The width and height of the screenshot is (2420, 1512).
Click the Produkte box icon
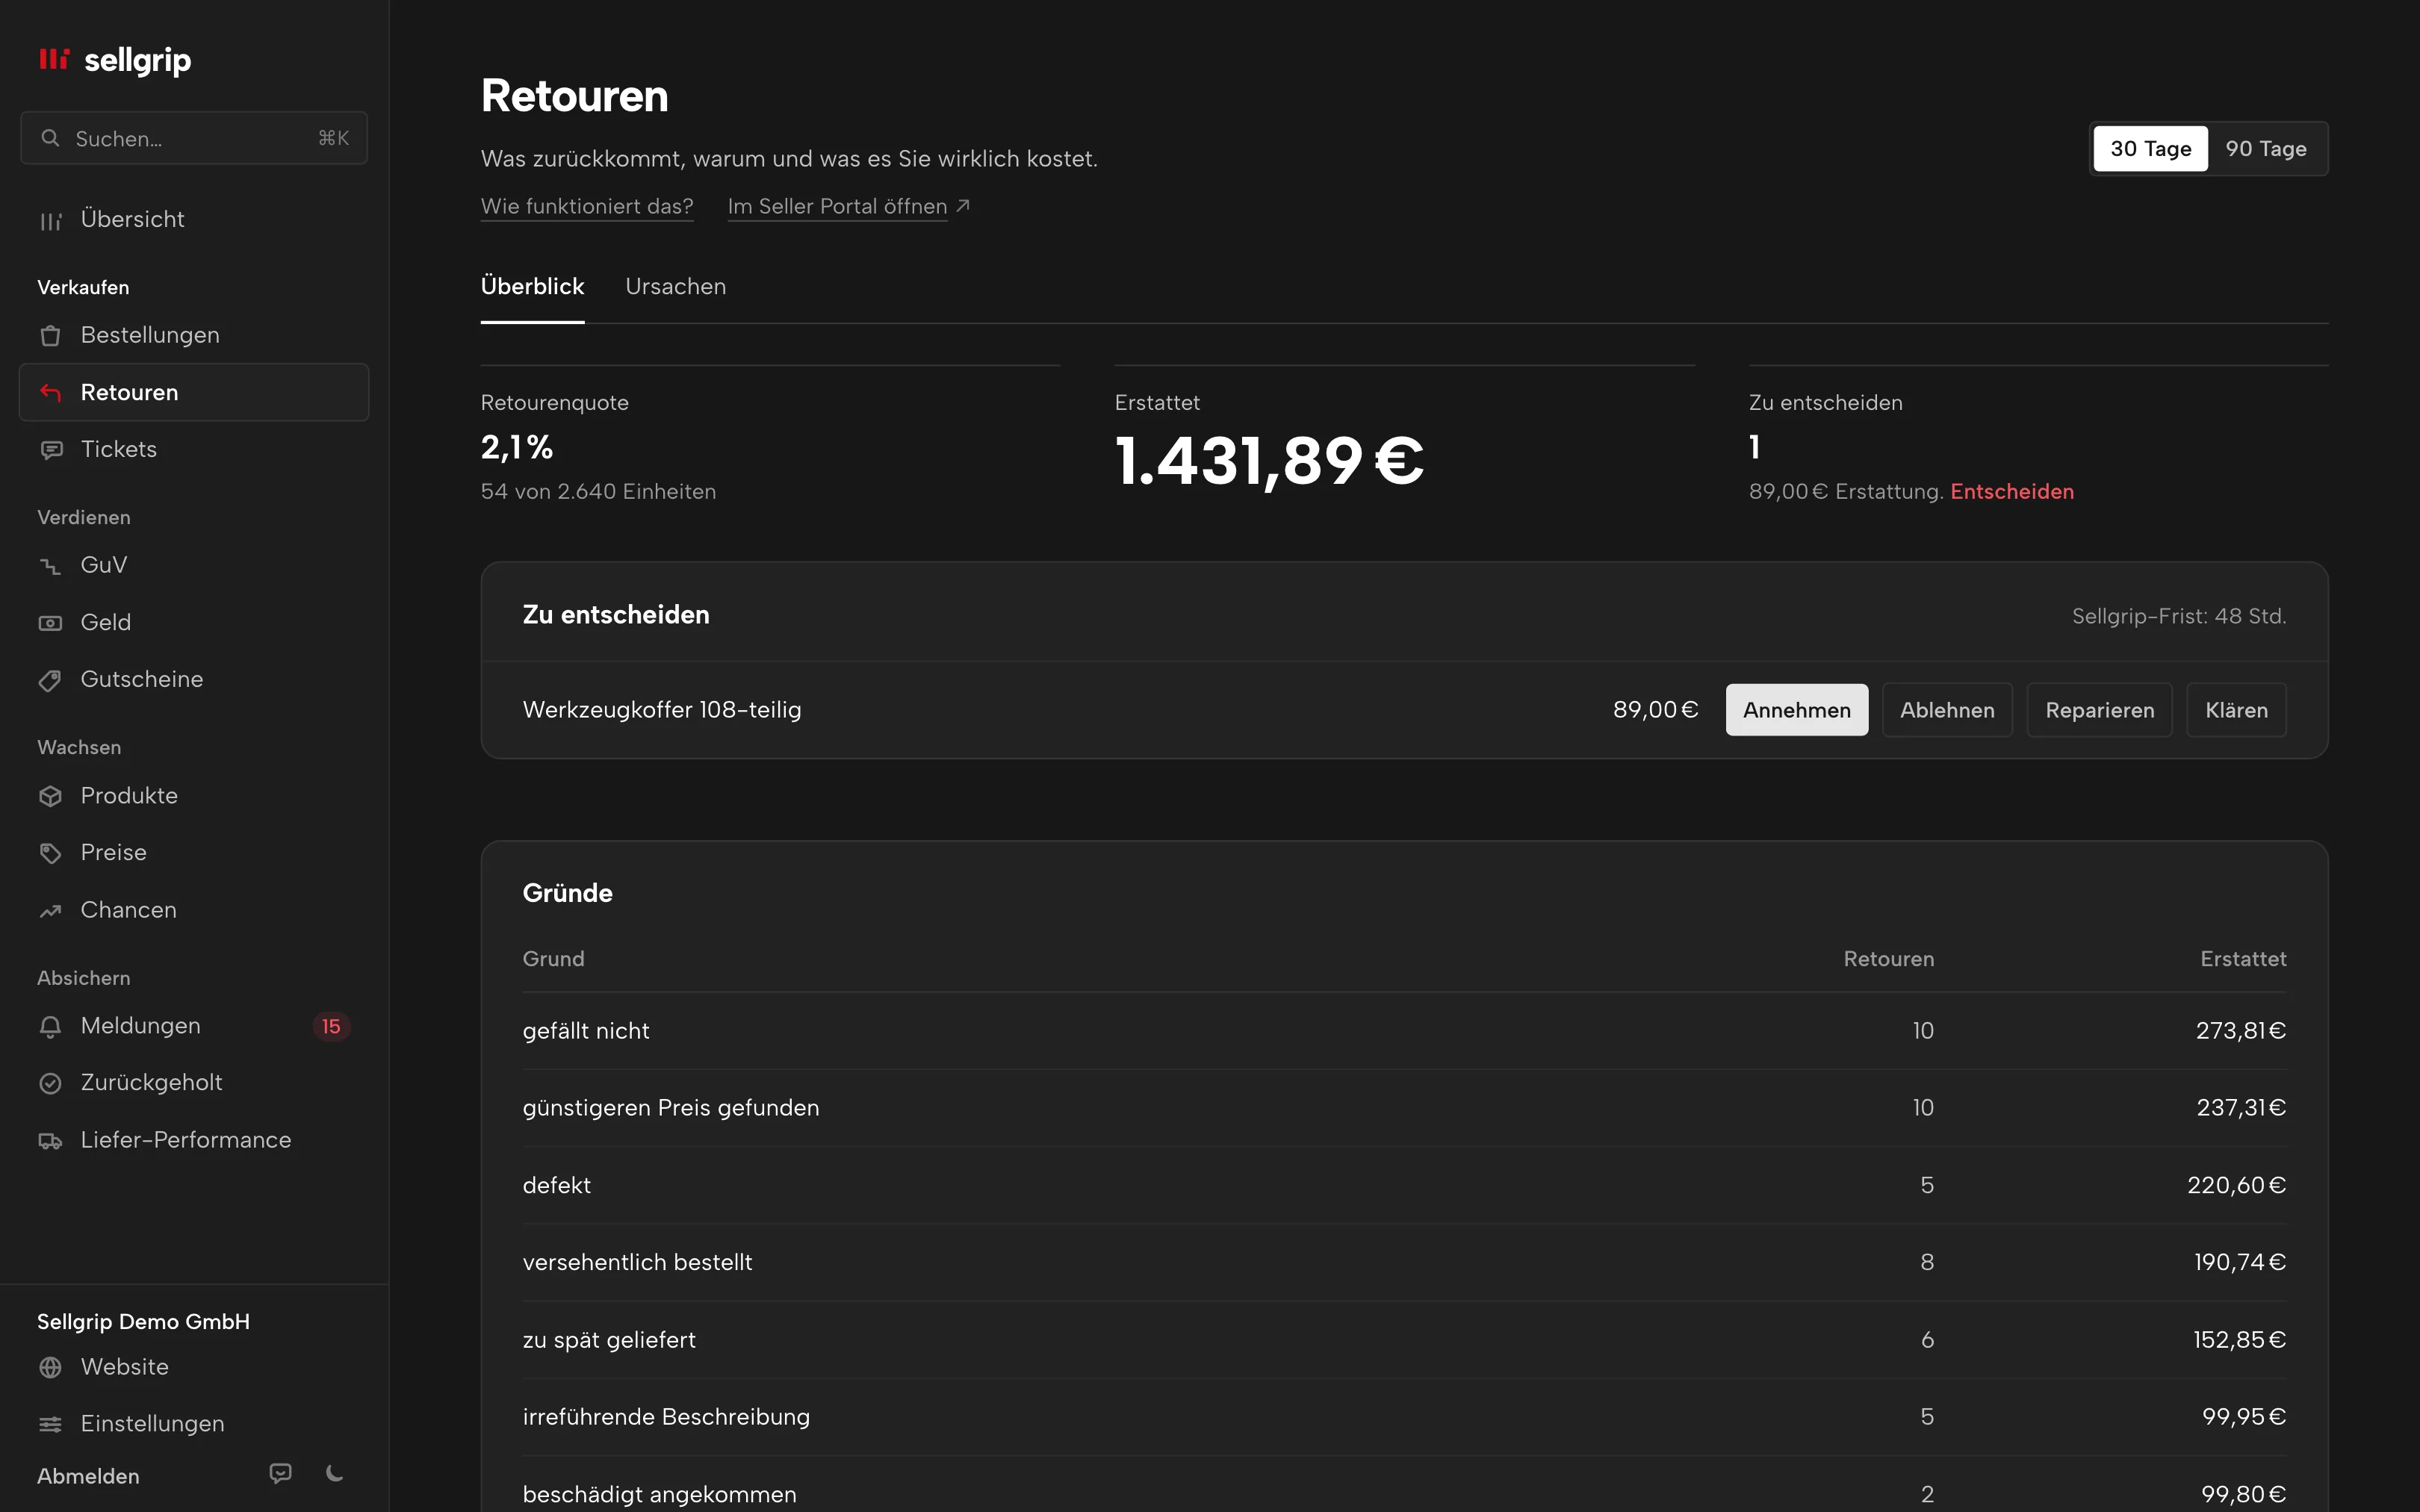(50, 796)
